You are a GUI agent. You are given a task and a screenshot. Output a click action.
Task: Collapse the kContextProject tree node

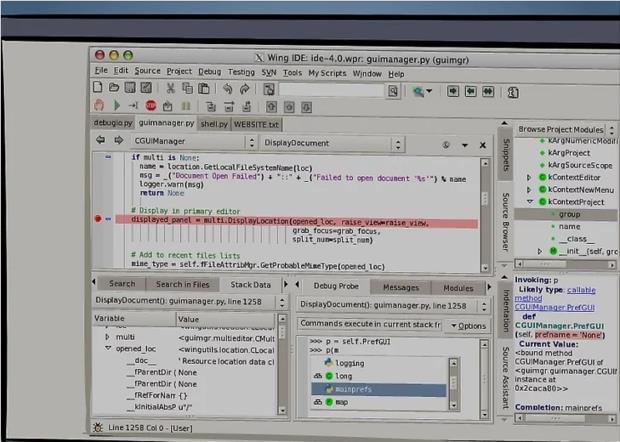pos(530,202)
